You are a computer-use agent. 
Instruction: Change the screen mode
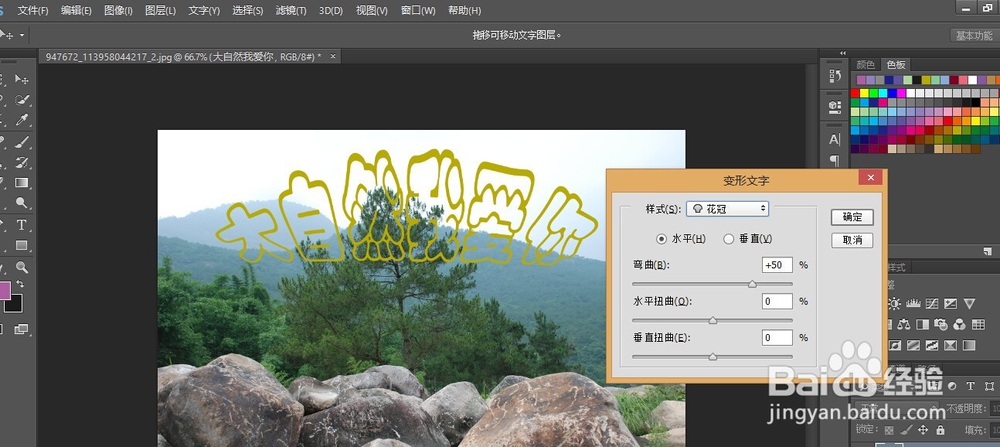pos(22,329)
